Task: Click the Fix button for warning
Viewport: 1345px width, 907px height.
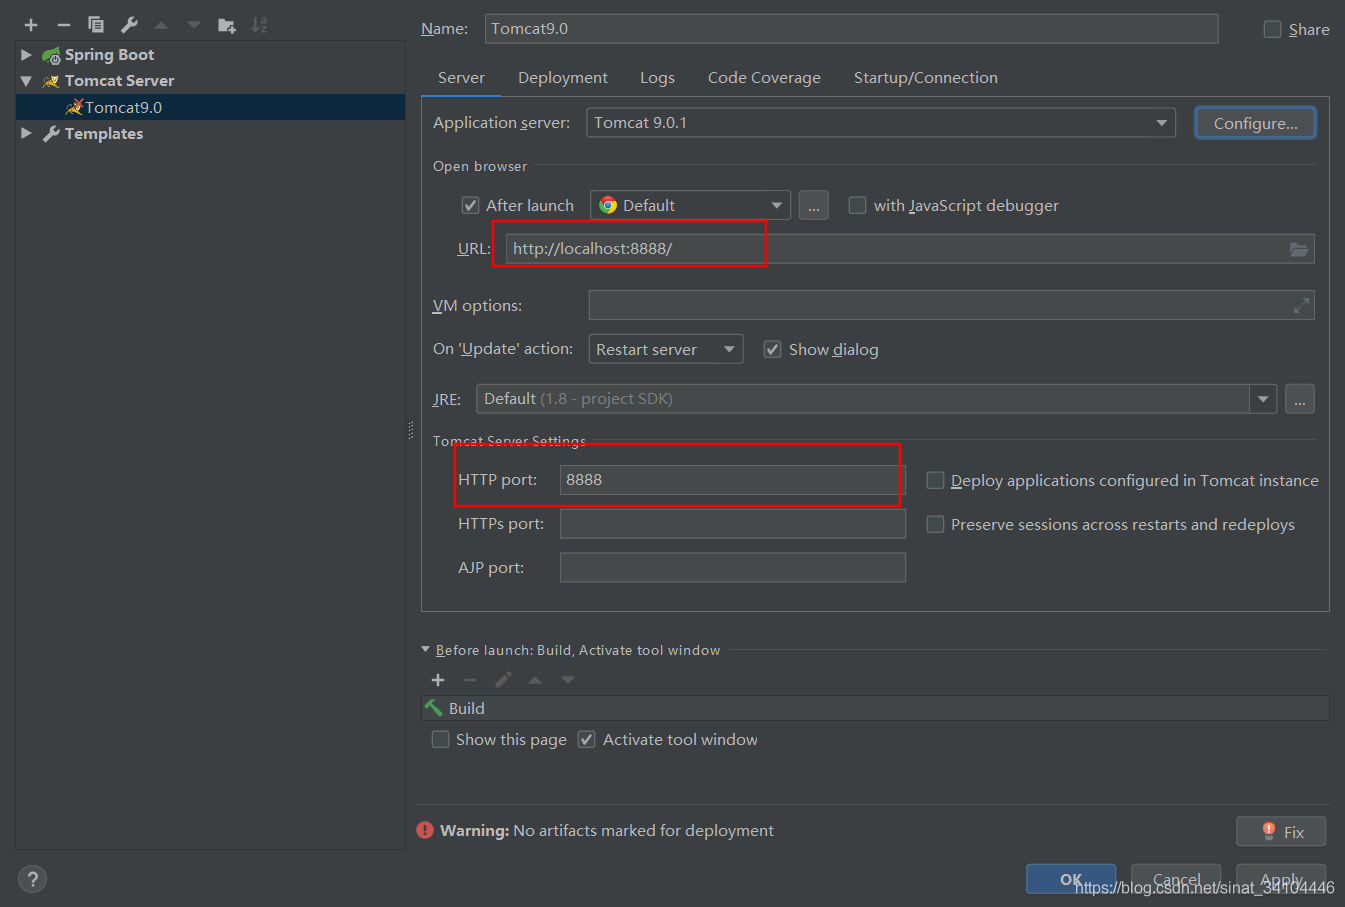Action: (1281, 832)
